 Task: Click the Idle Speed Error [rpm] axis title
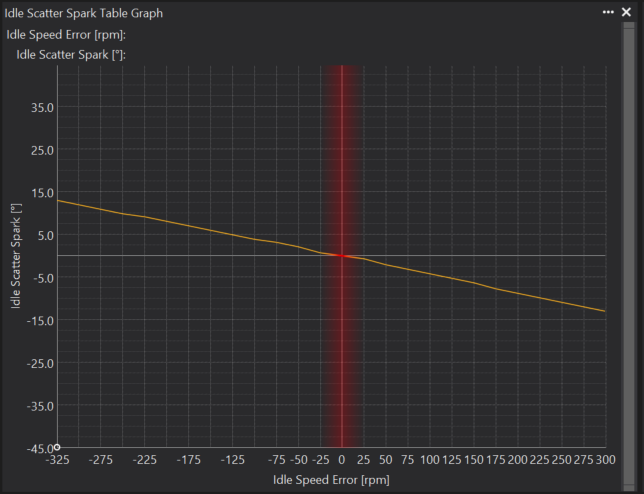pos(331,480)
